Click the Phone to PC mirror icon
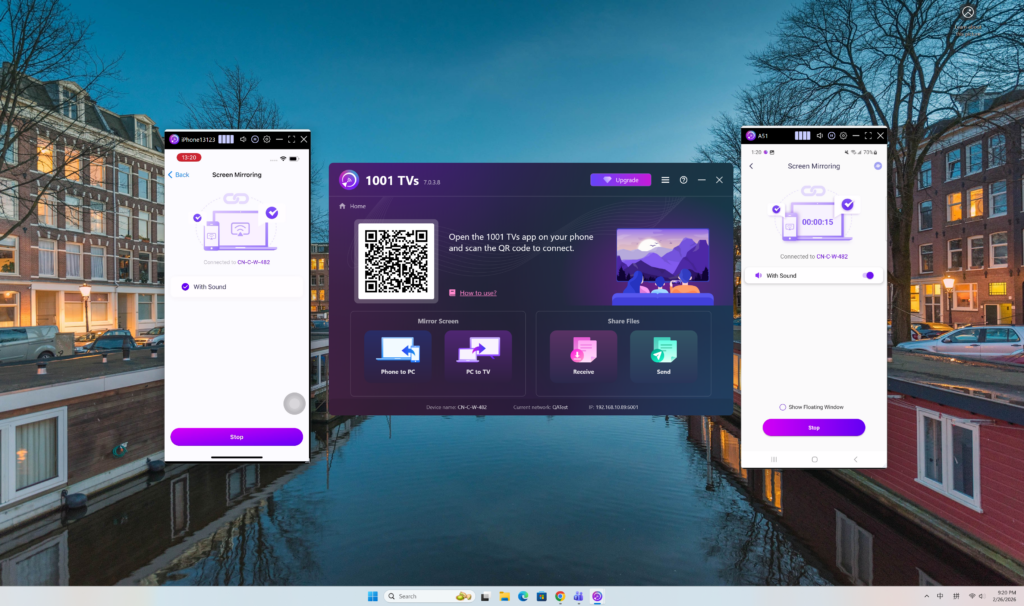 coord(398,352)
